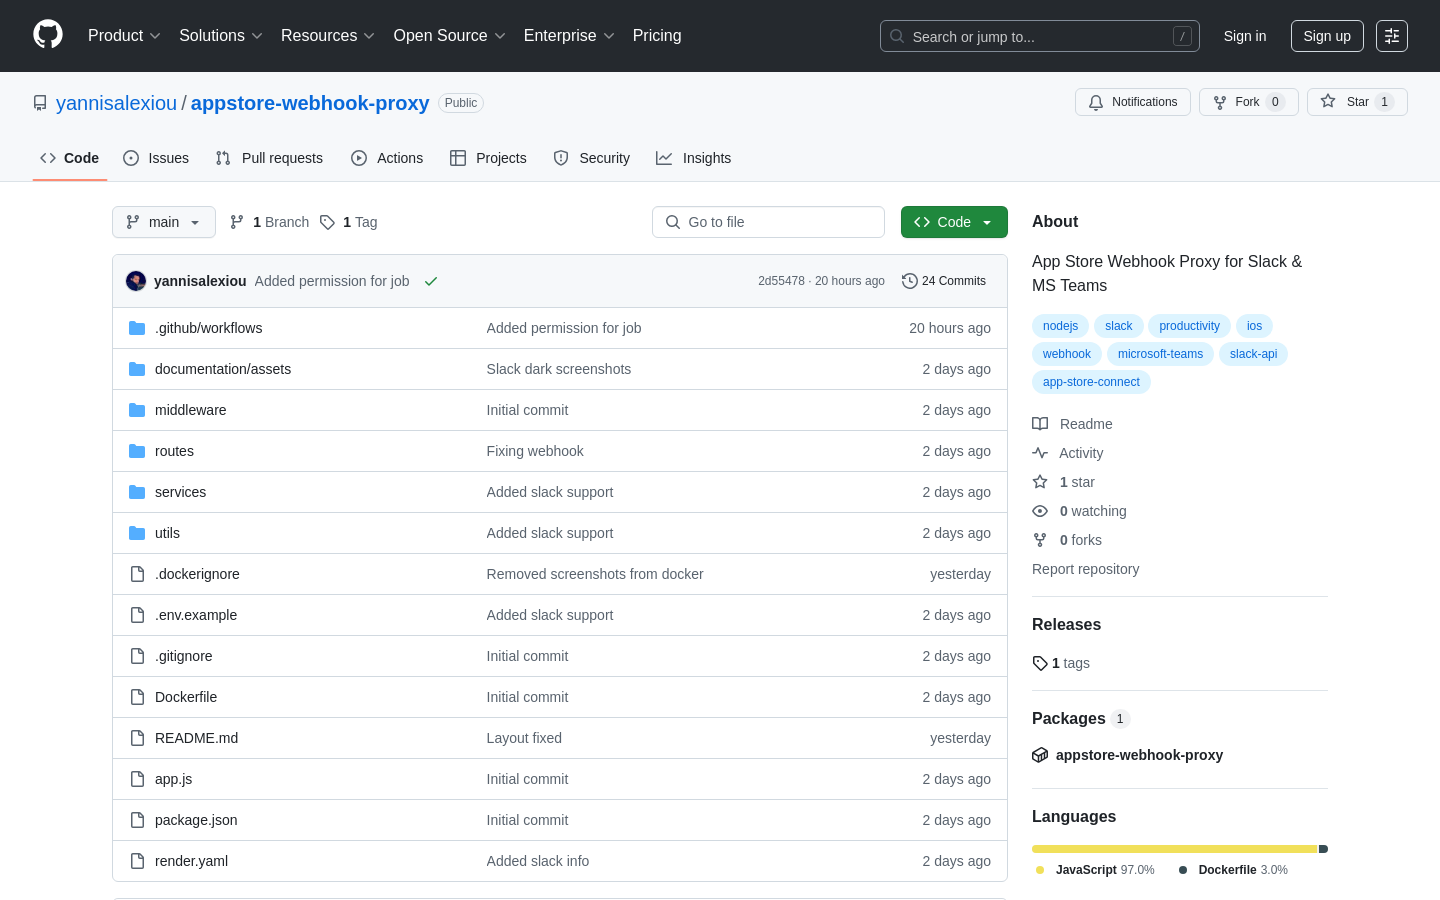The height and width of the screenshot is (900, 1440).
Task: Open the command palette icon in header
Action: (1392, 36)
